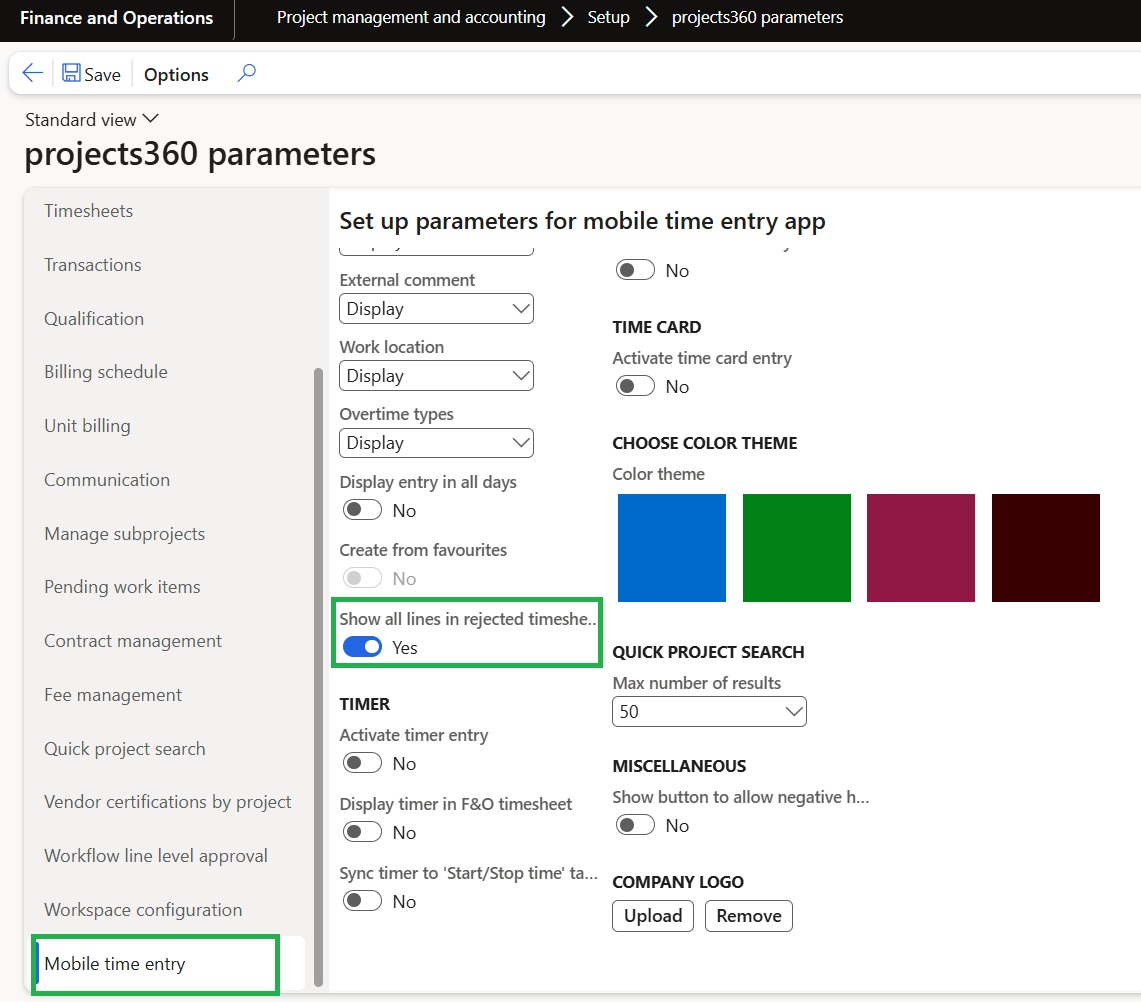The image size is (1141, 1002).
Task: Choose the green color theme
Action: (796, 548)
